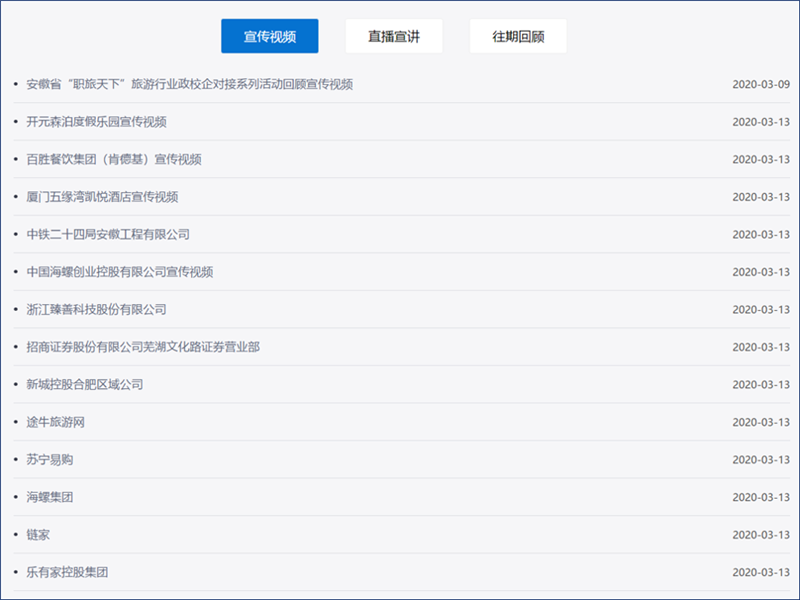Click the 苏宁易购 link

(49, 460)
